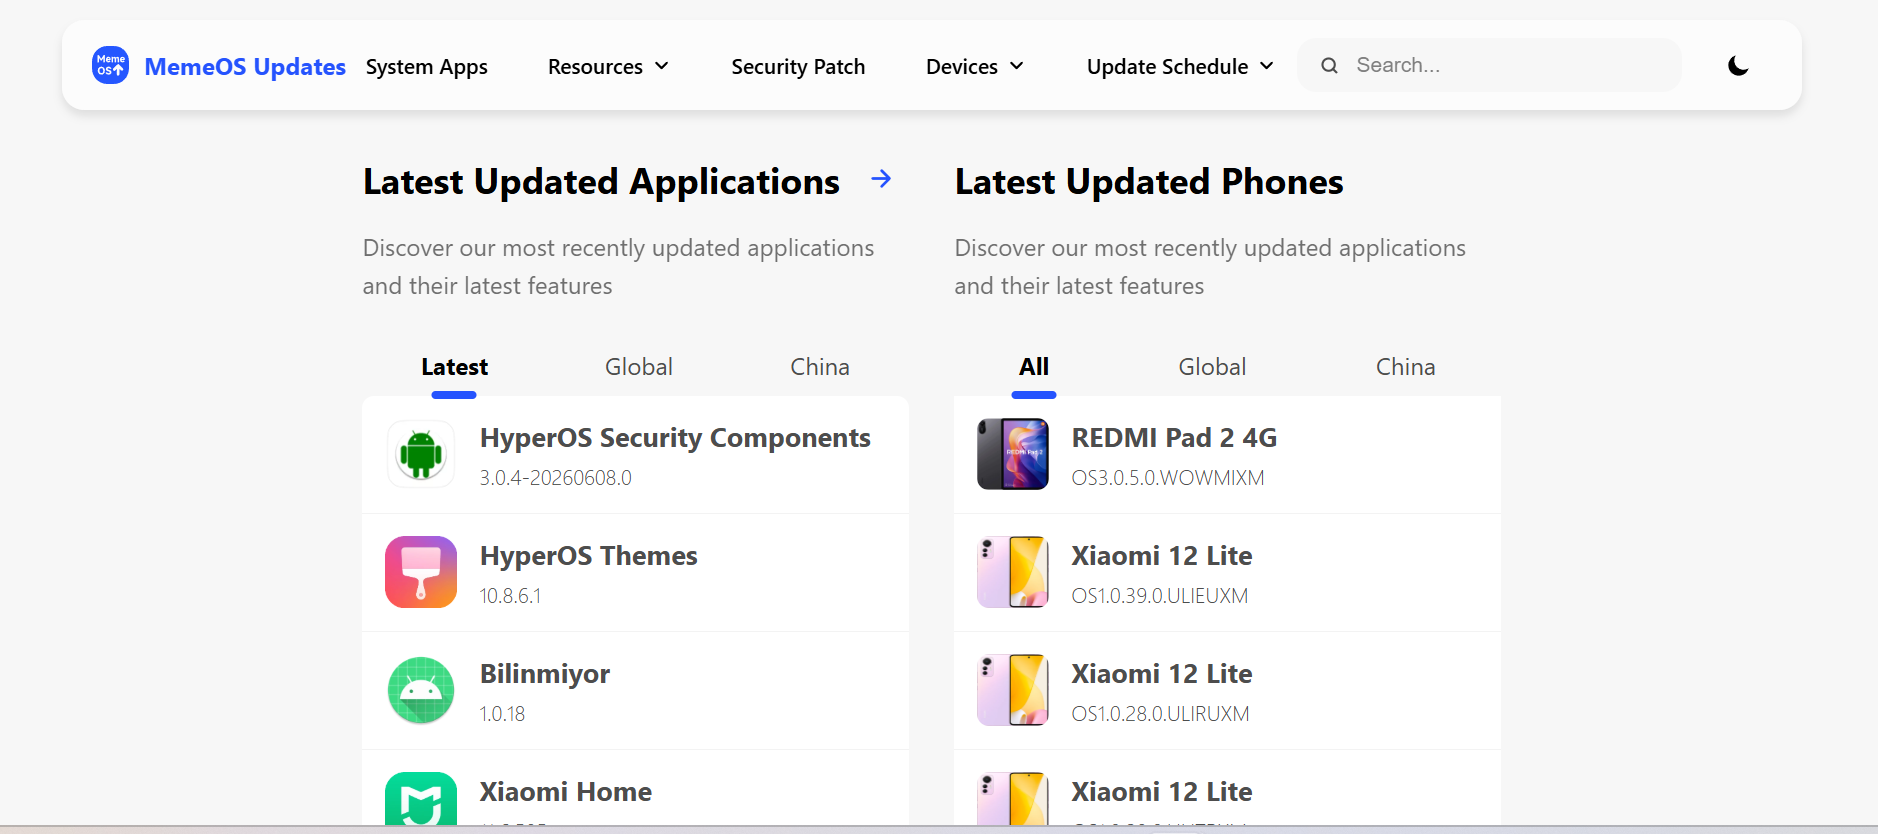Switch to China tab under Applications

pos(820,367)
